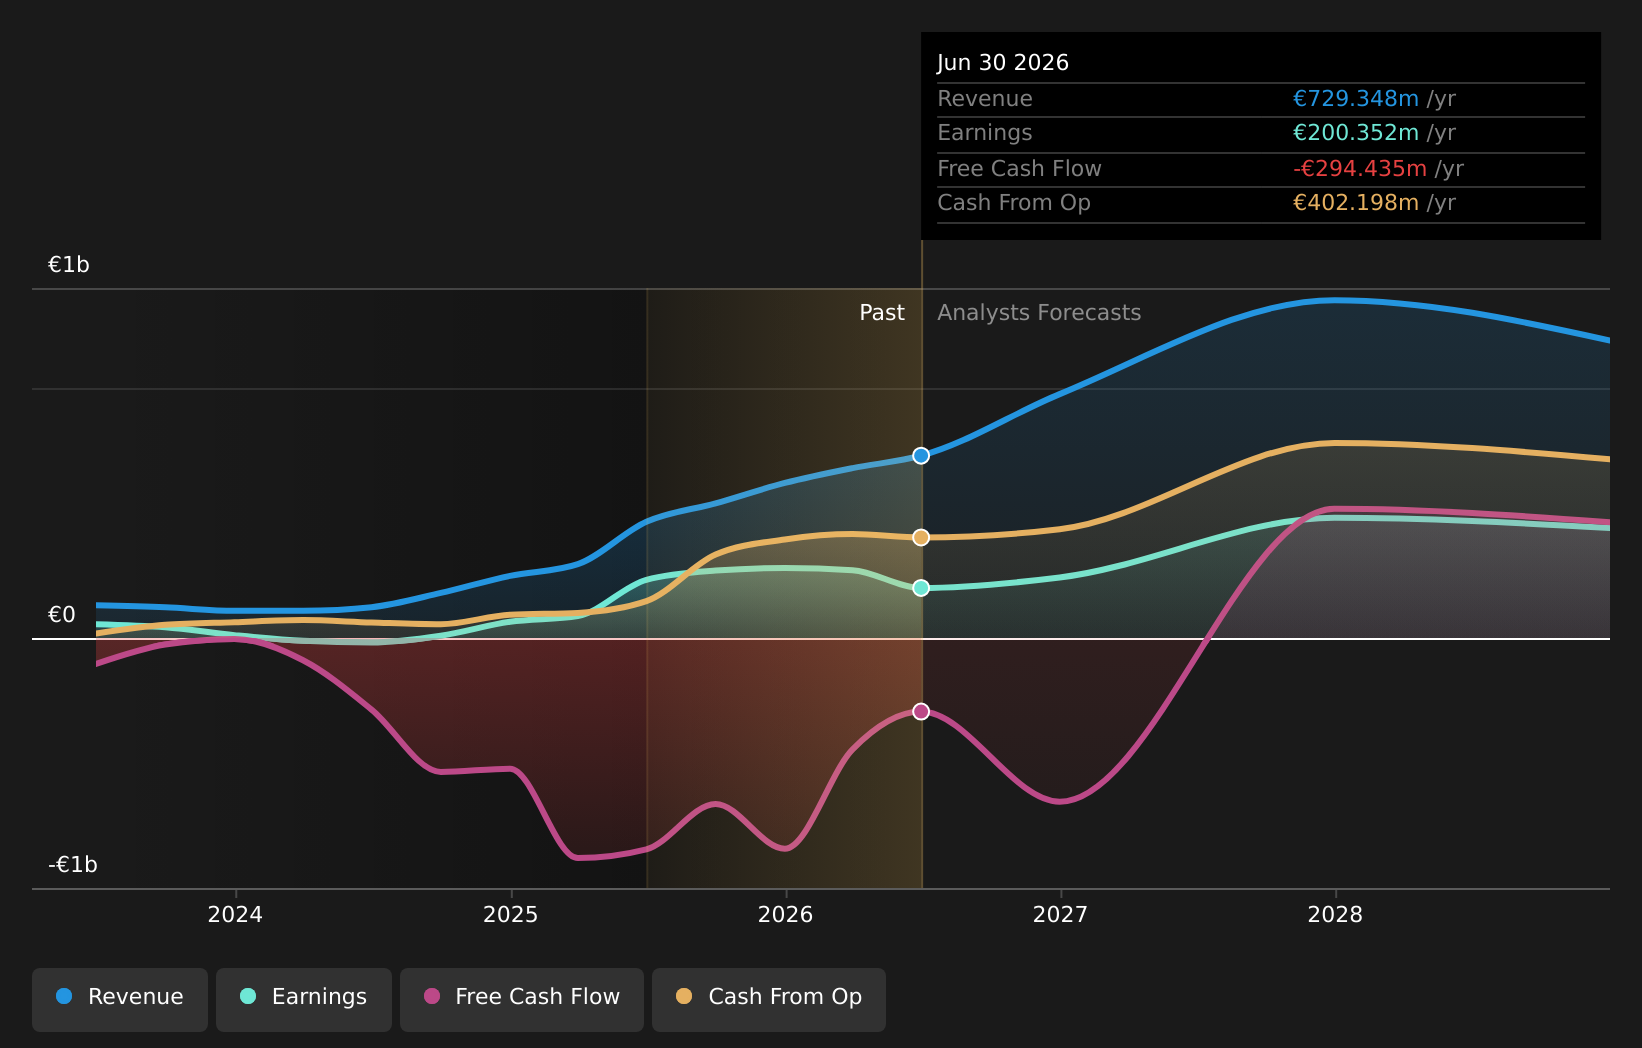Screen dimensions: 1642x1048
Task: Click the Analysts Forecasts label
Action: click(x=1039, y=313)
